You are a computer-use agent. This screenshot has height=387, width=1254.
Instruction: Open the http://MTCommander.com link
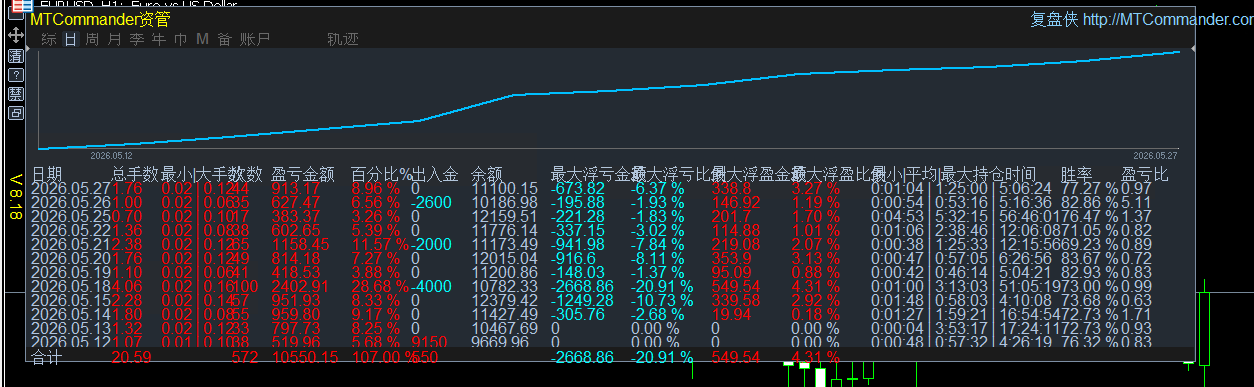pyautogui.click(x=1168, y=19)
